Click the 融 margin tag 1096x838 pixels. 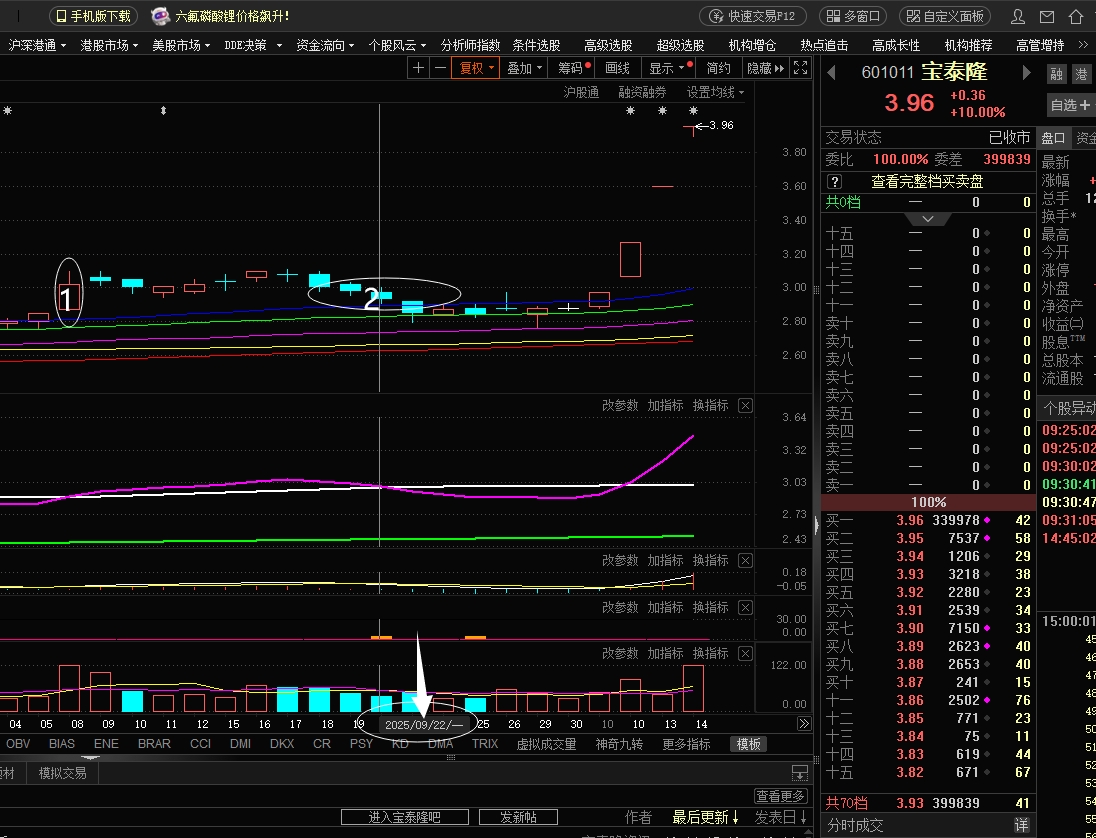tap(1056, 74)
